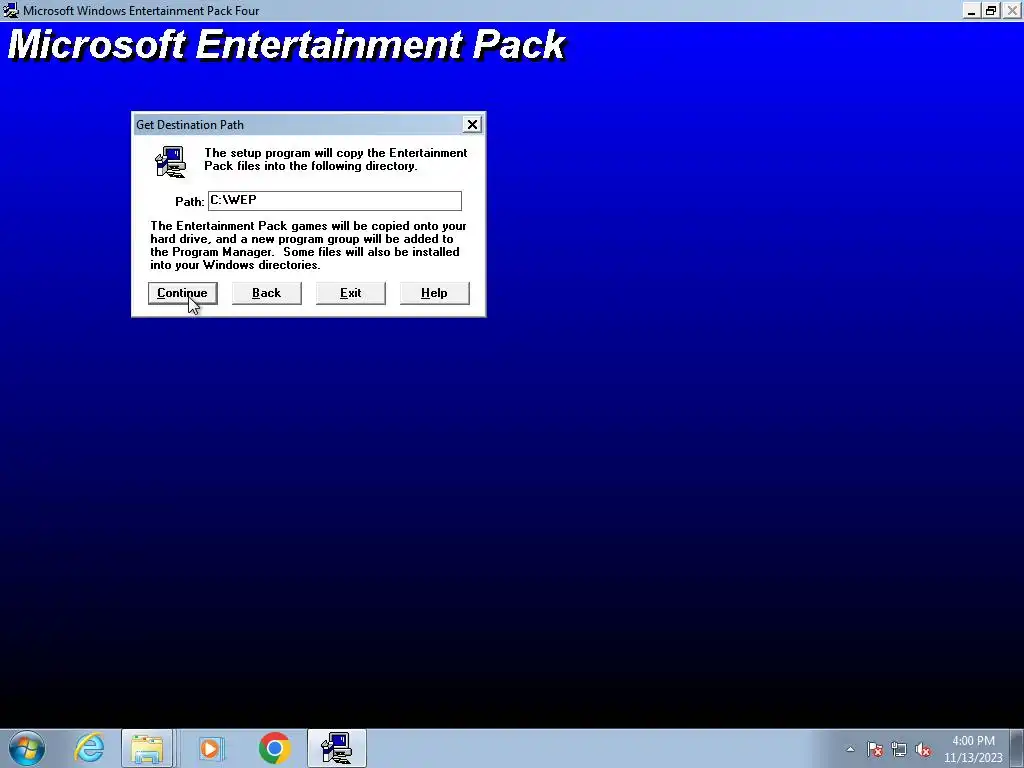
Task: Click the Get Destination Path title text
Action: pyautogui.click(x=190, y=125)
